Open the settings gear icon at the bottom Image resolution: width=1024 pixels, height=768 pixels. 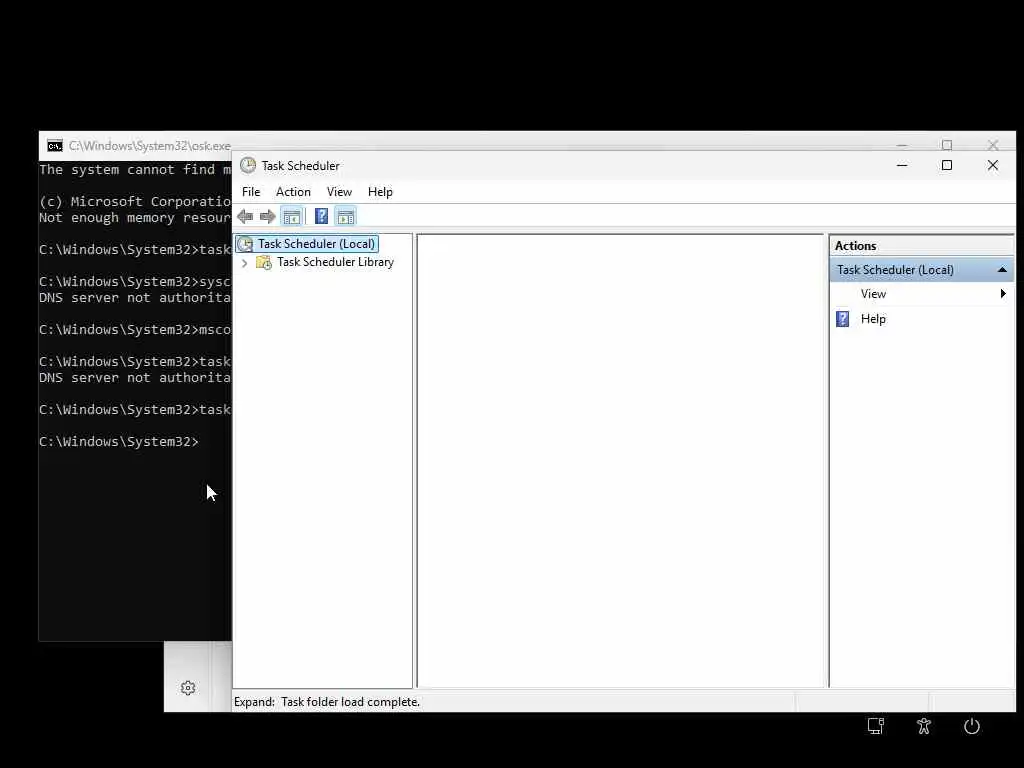click(x=188, y=688)
